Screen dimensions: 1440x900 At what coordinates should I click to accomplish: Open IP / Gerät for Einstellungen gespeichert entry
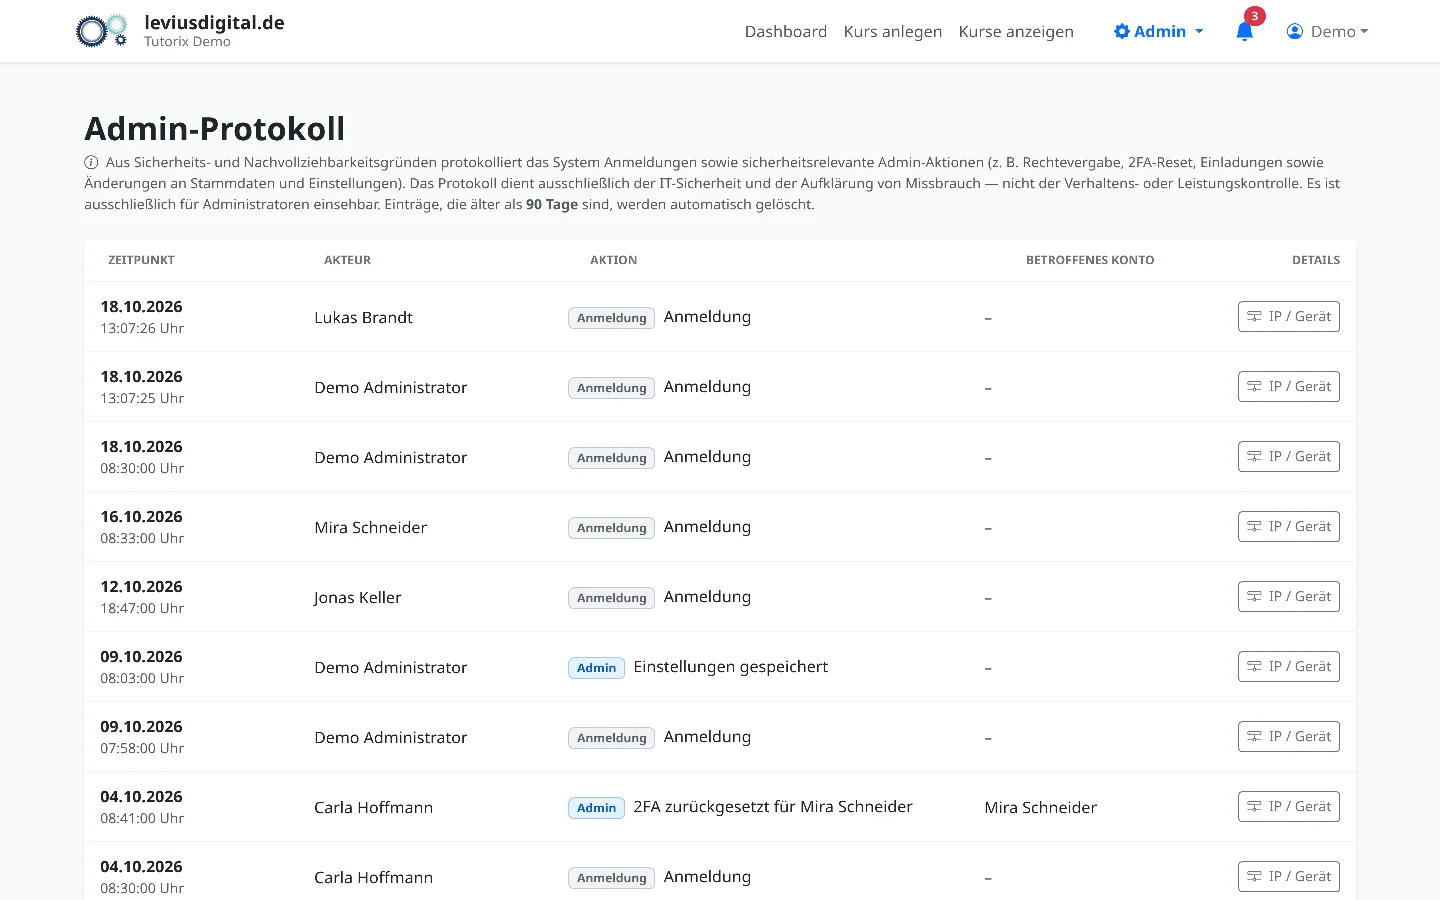(1289, 666)
